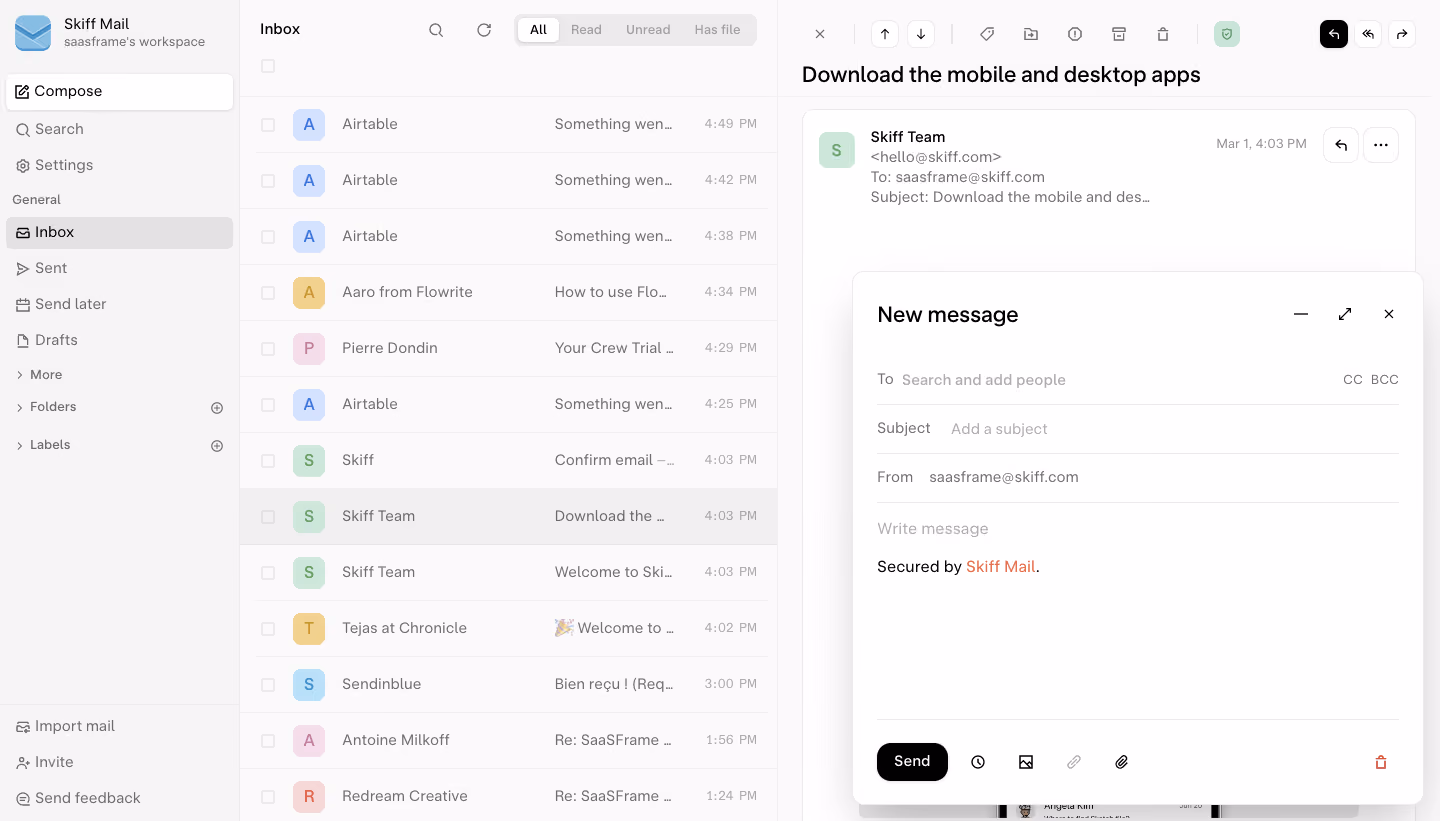This screenshot has width=1440, height=821.
Task: Check the Sendinblue email checkbox
Action: click(268, 685)
